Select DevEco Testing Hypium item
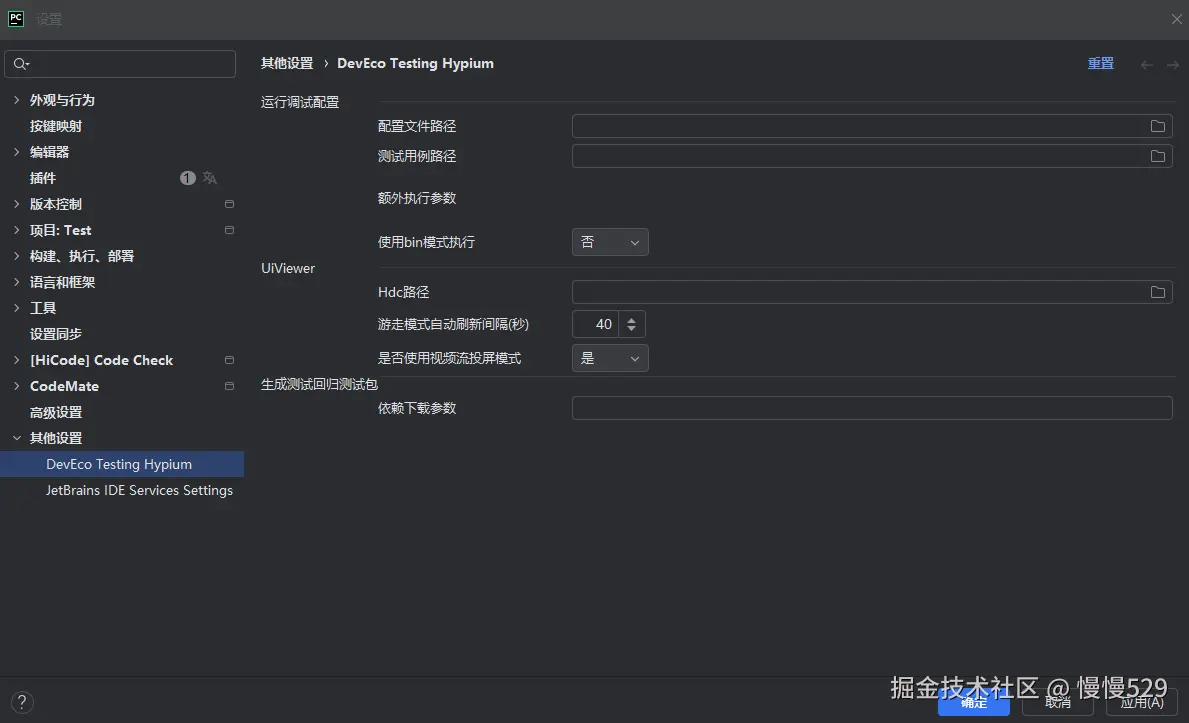The width and height of the screenshot is (1189, 723). click(x=121, y=464)
